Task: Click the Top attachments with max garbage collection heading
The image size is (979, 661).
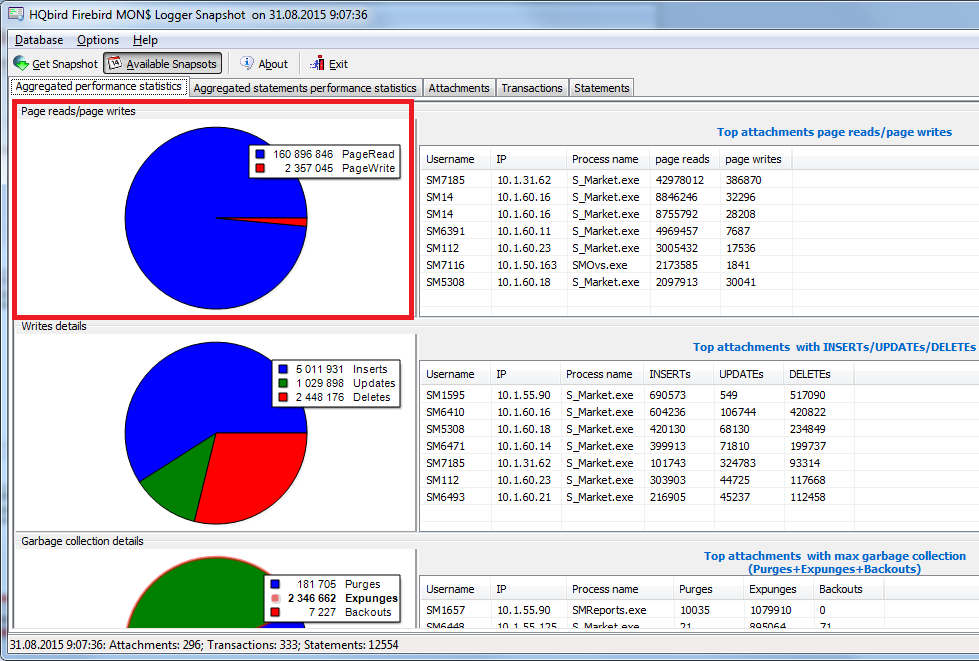Action: pyautogui.click(x=835, y=562)
